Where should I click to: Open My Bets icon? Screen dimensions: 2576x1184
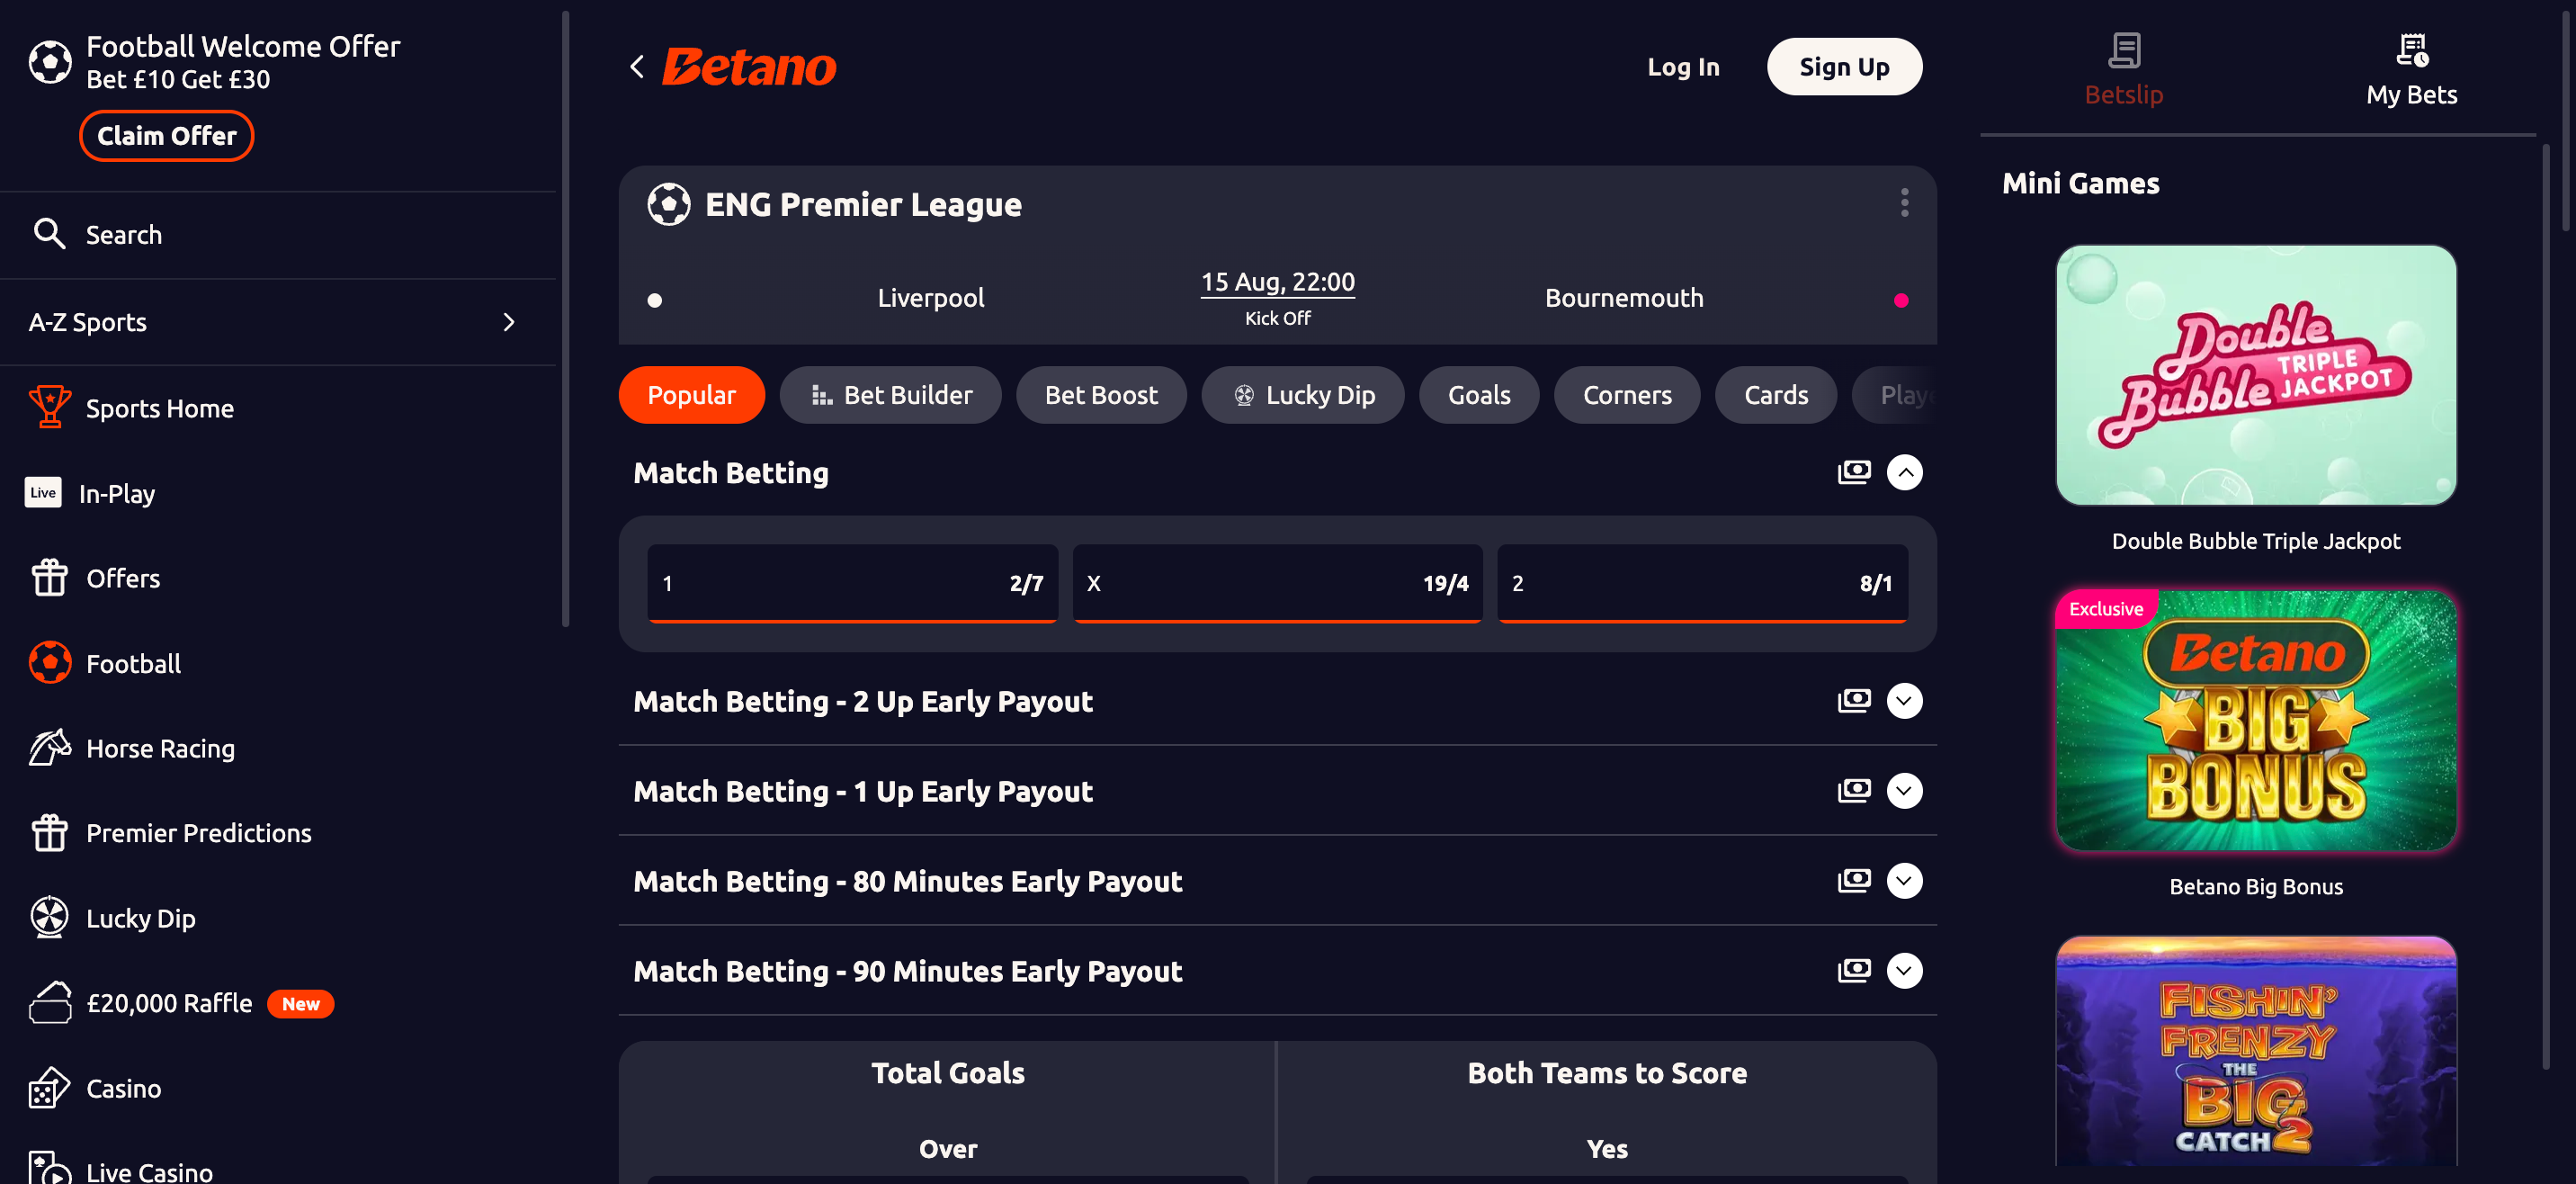click(x=2411, y=50)
